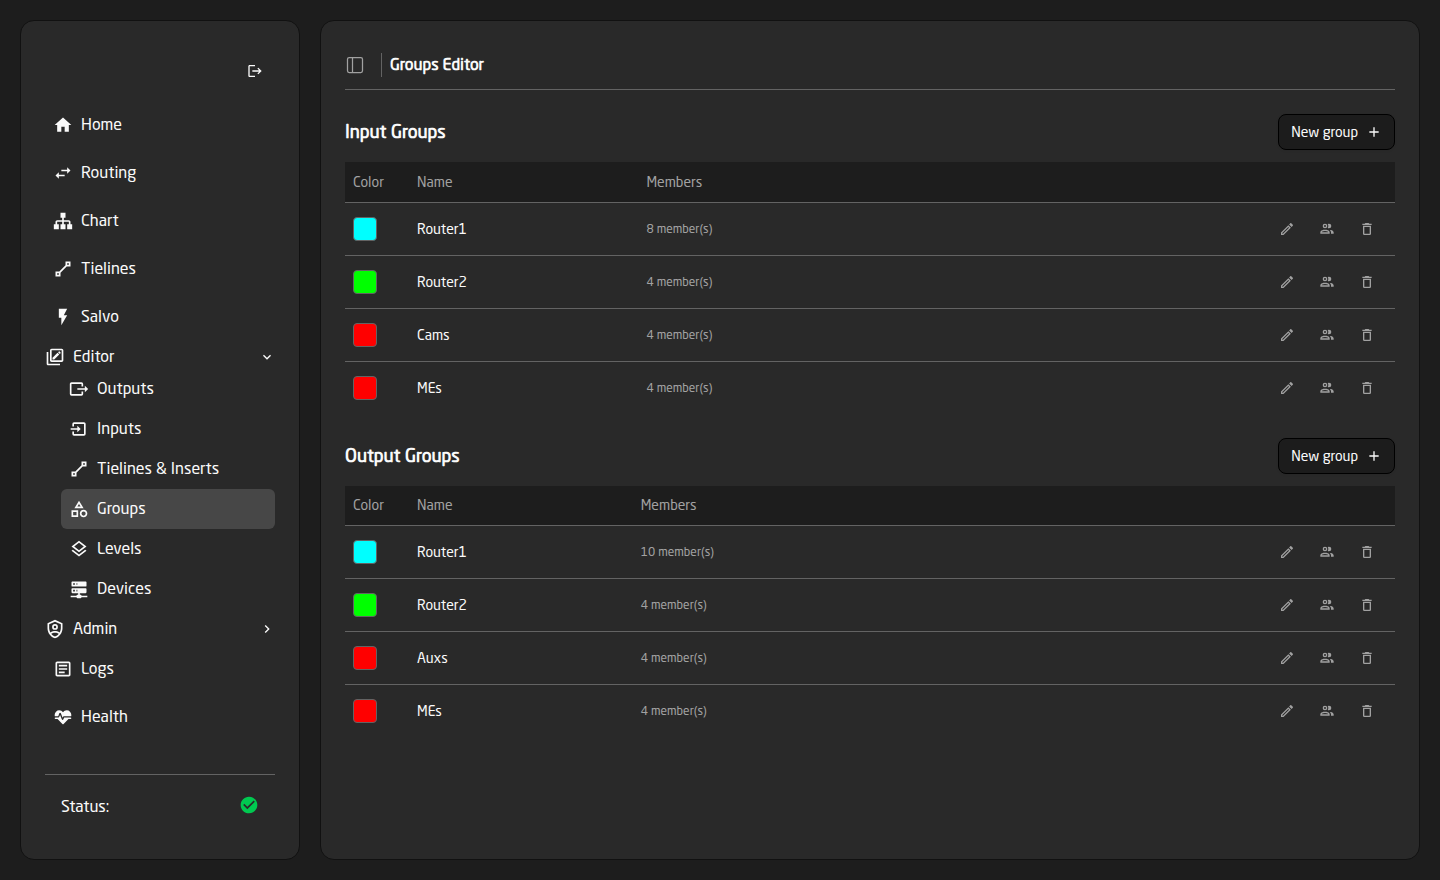Open the Salvo page
This screenshot has width=1440, height=880.
click(x=160, y=317)
